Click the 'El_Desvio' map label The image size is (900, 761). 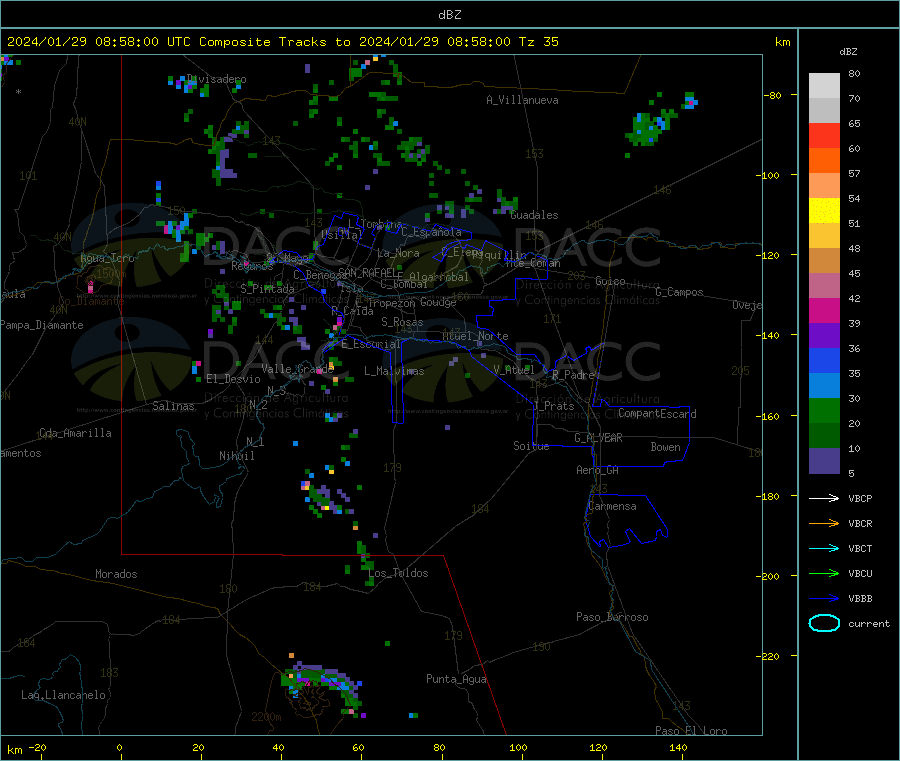coord(234,379)
